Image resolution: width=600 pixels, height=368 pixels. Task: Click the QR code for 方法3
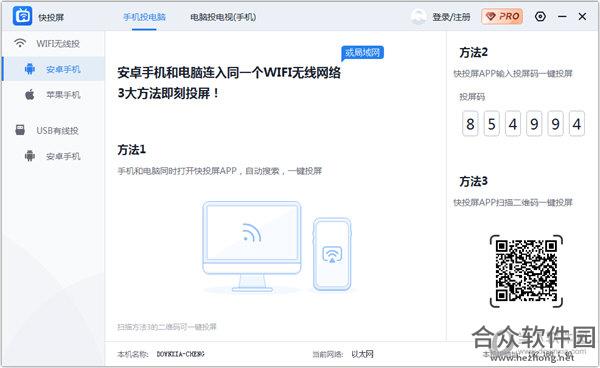(526, 271)
